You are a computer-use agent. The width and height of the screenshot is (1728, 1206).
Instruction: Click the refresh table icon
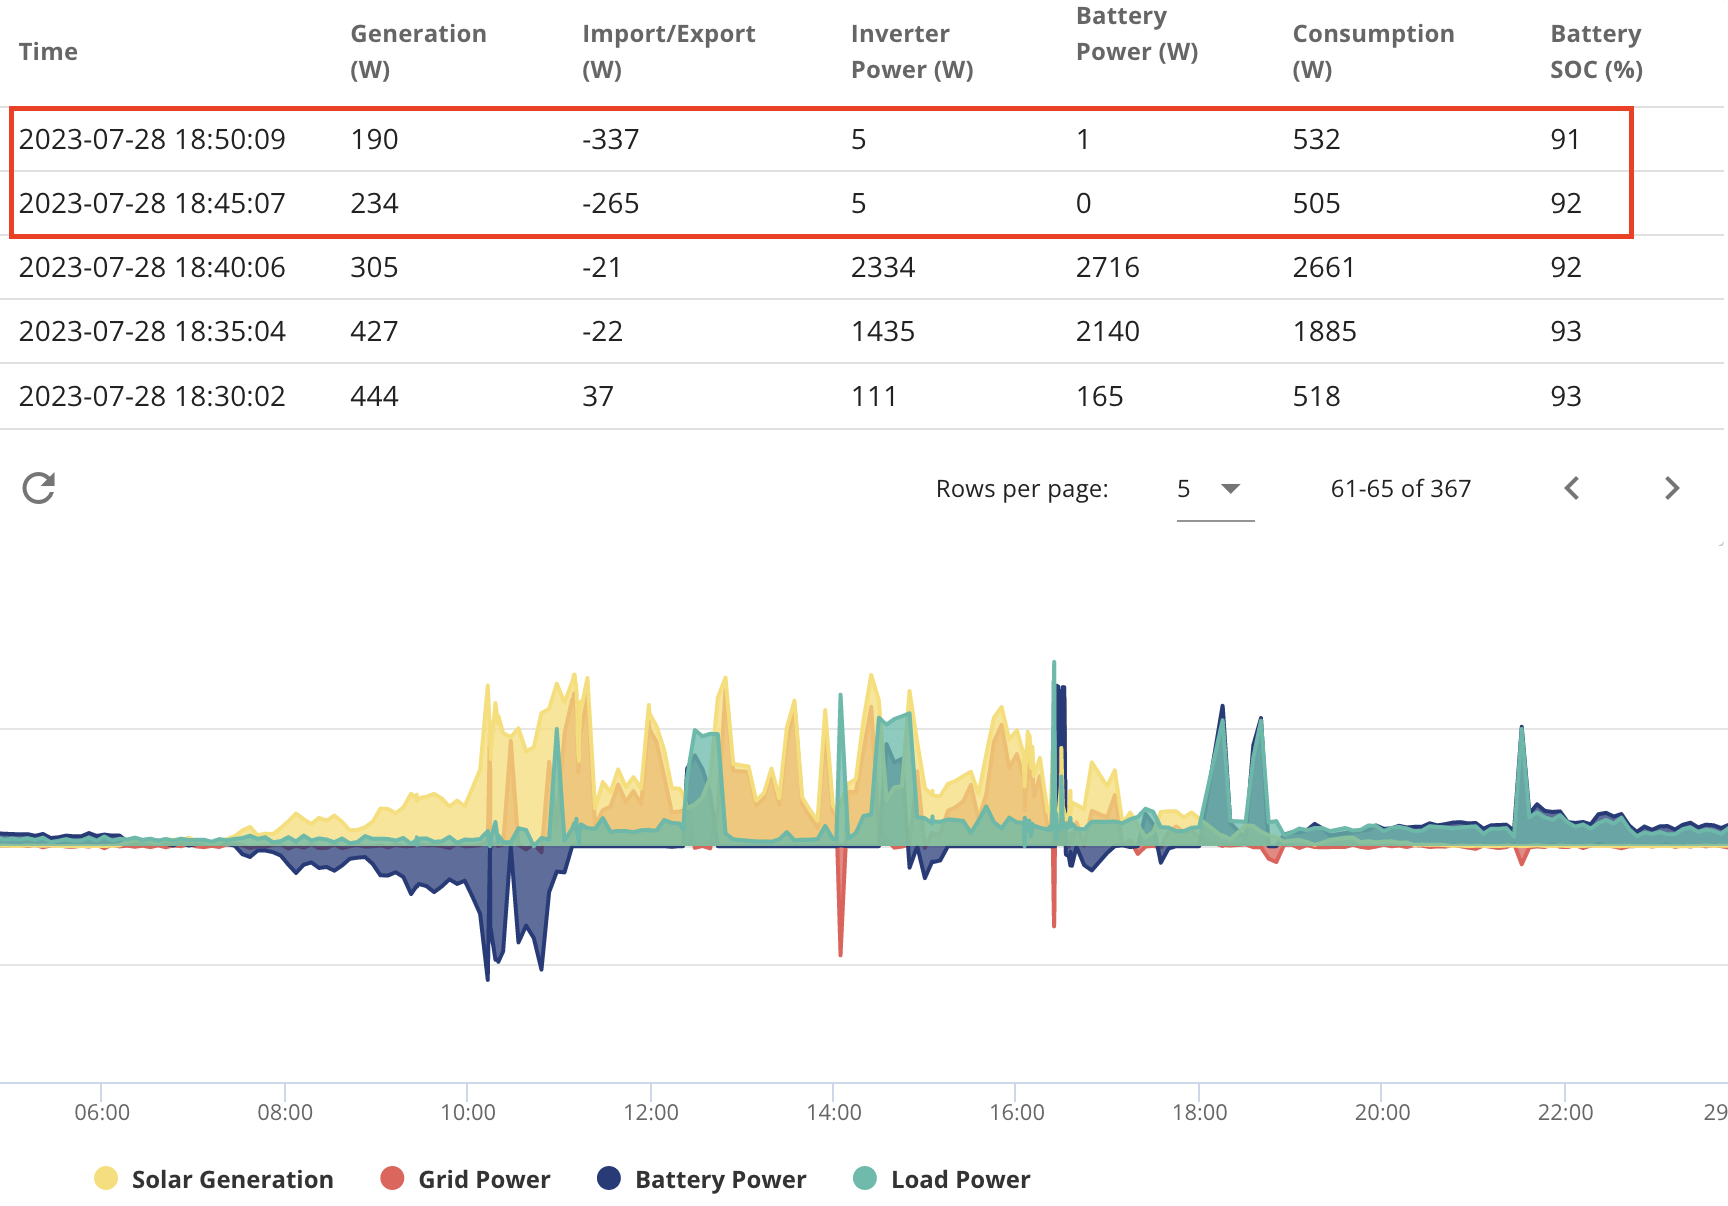pyautogui.click(x=39, y=488)
